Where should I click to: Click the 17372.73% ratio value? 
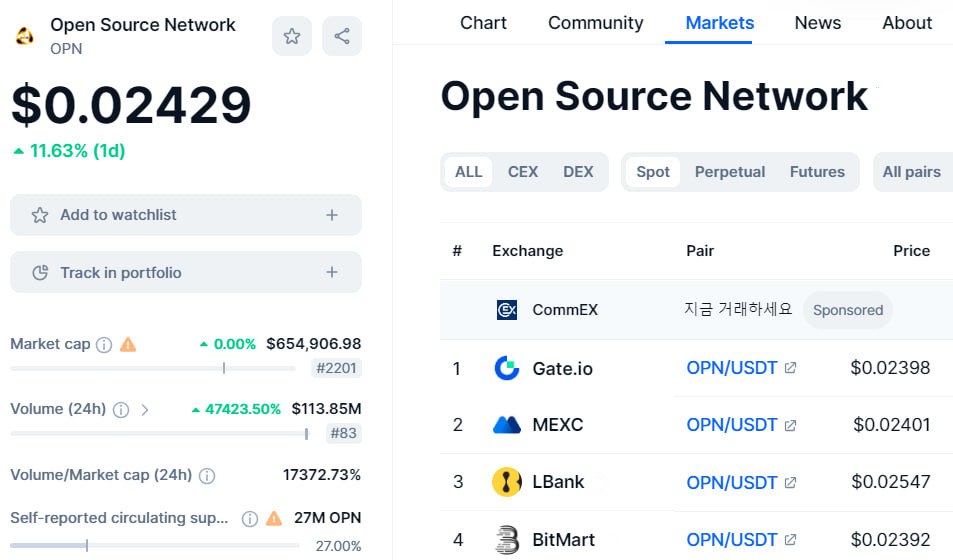click(322, 475)
